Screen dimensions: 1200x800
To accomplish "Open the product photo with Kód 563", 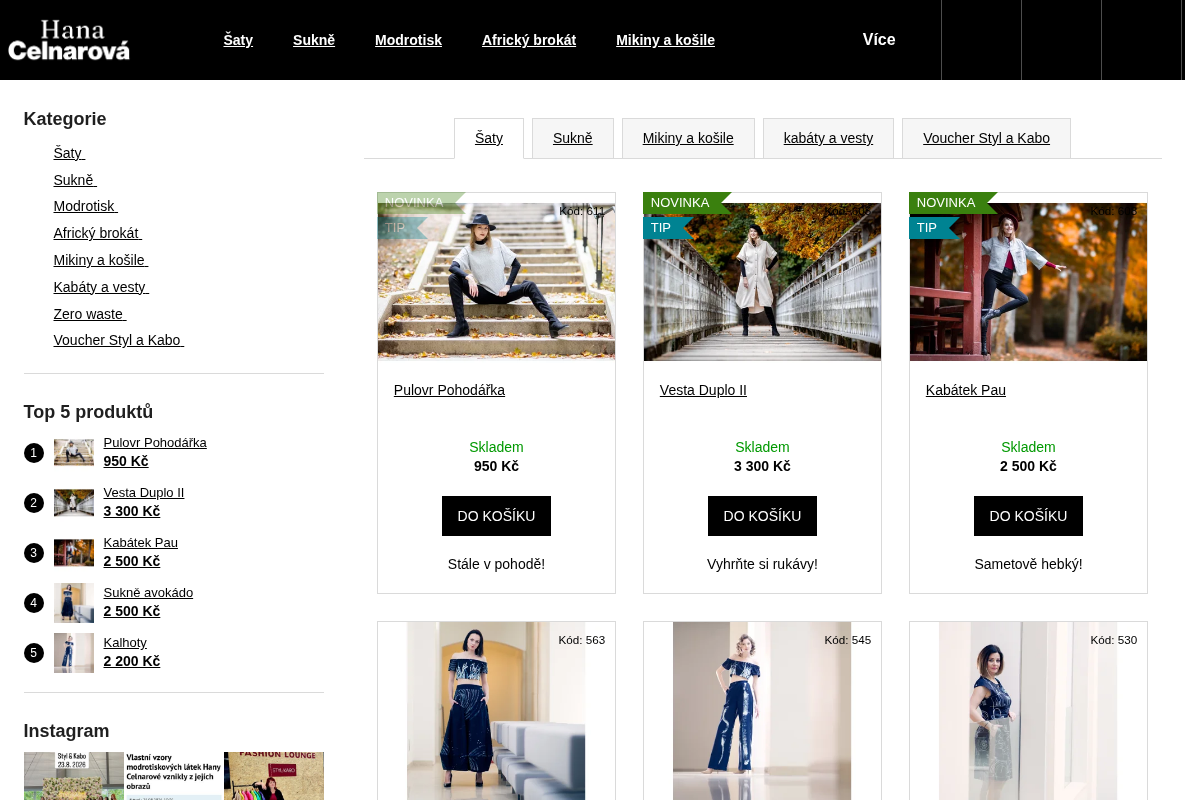I will pos(496,711).
